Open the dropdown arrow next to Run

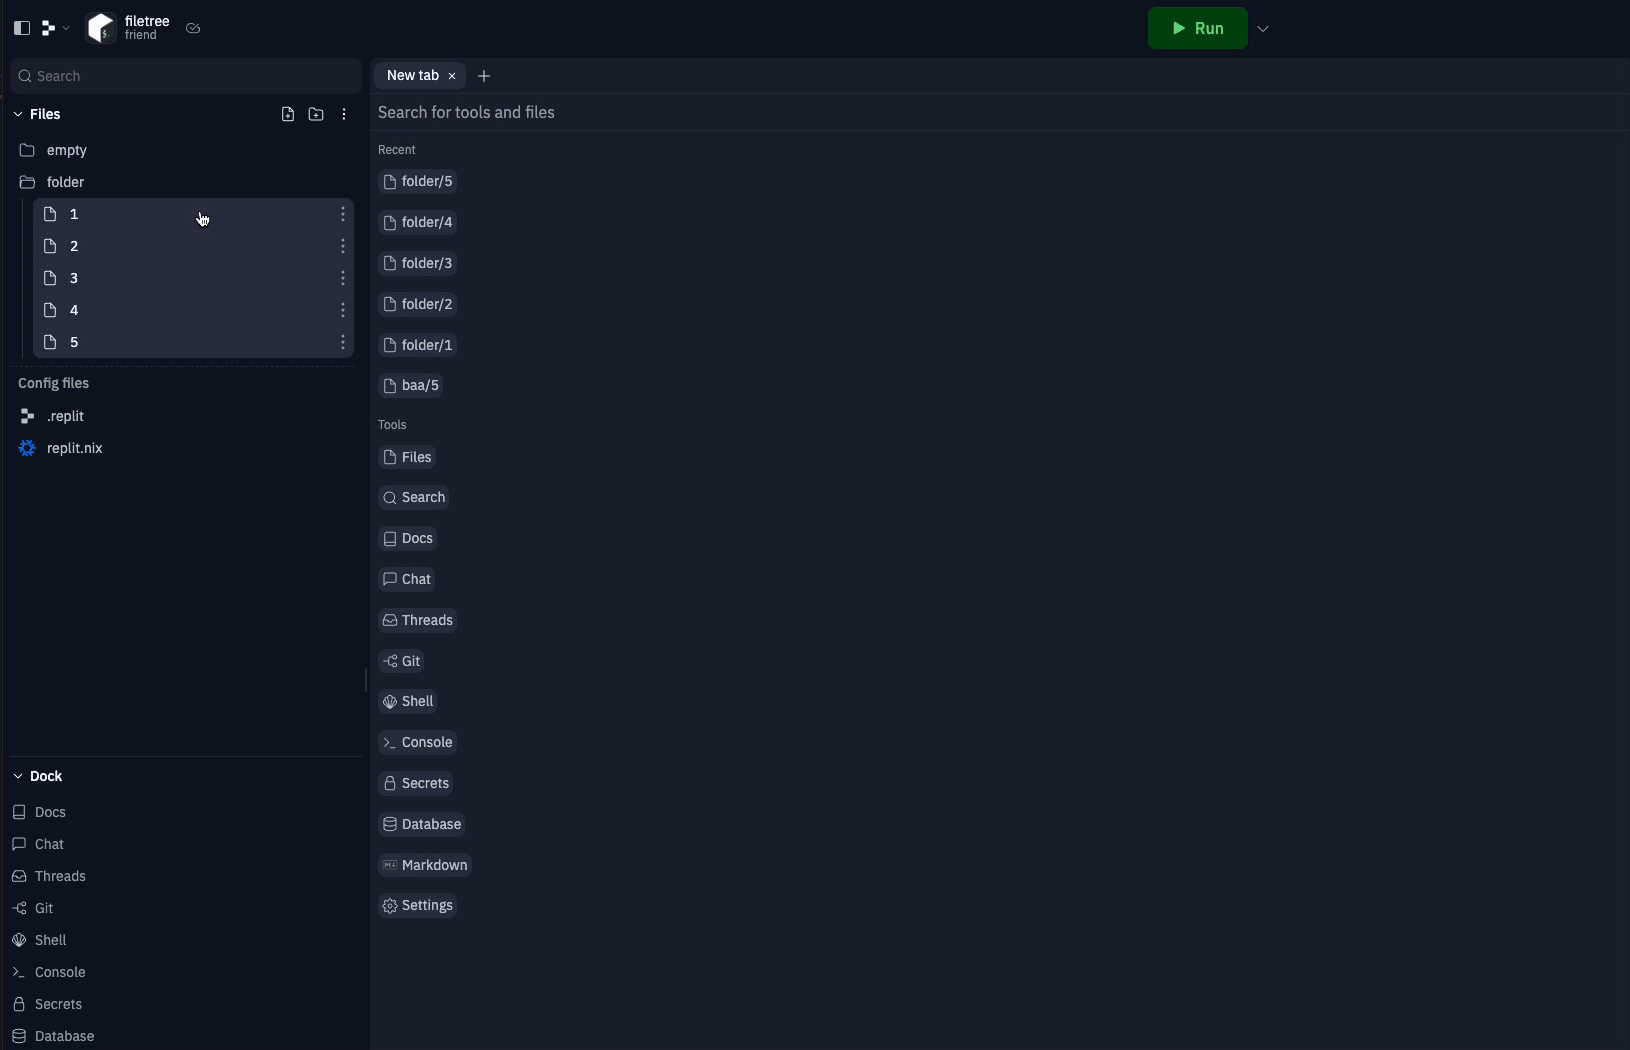1263,29
